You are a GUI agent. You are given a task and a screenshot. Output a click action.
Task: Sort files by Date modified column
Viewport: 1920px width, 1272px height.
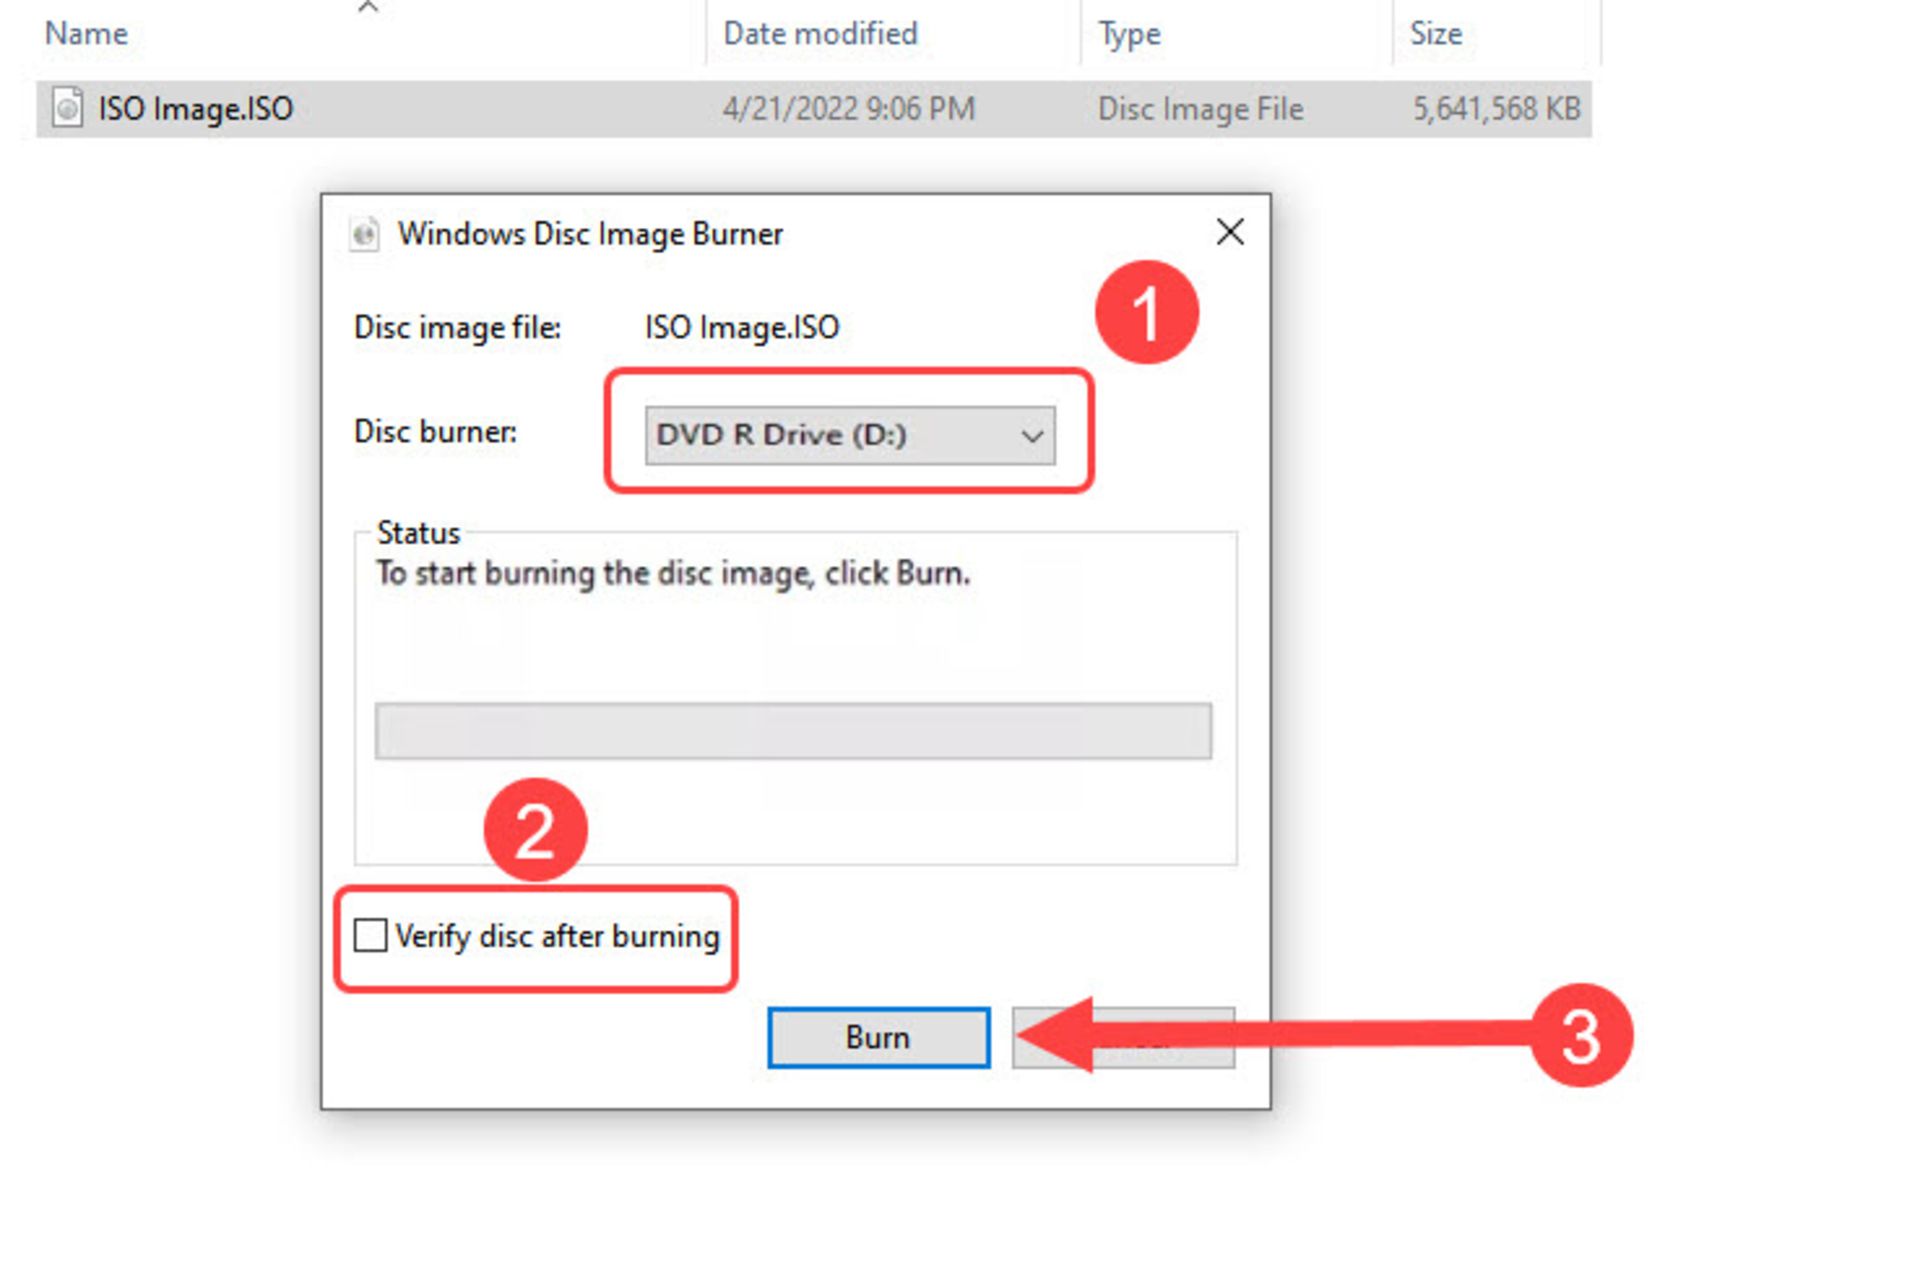[x=820, y=33]
